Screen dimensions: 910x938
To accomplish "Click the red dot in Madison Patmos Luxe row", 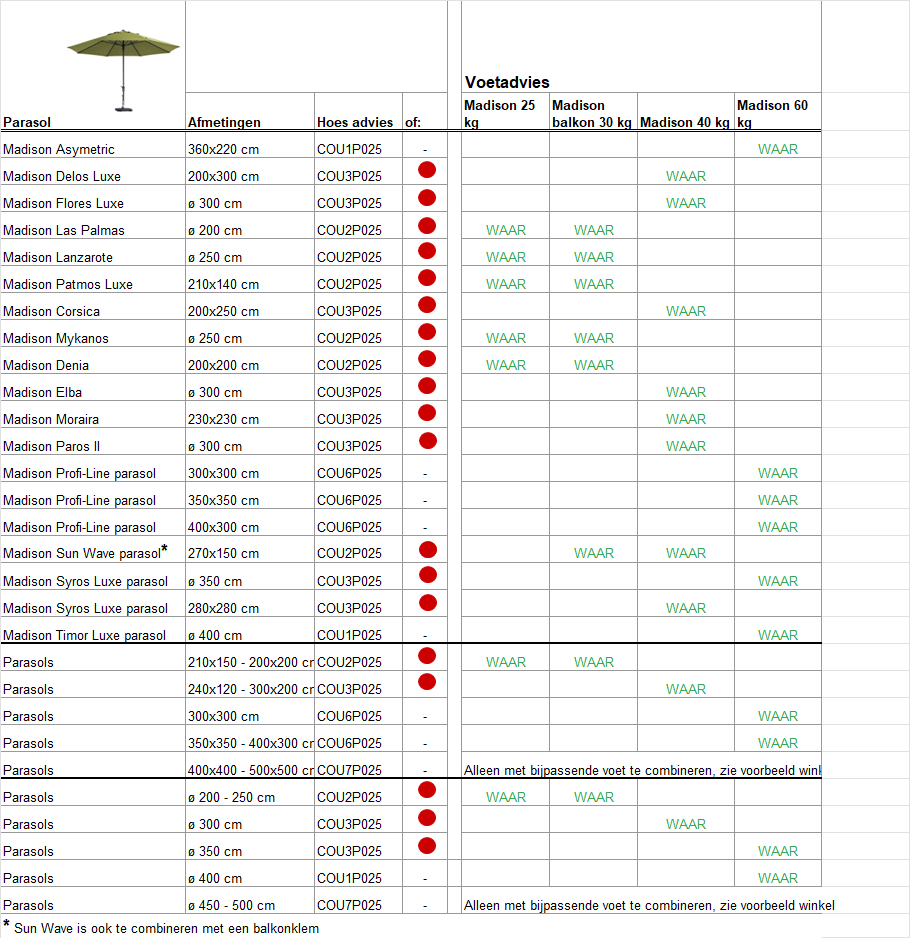I will (427, 278).
